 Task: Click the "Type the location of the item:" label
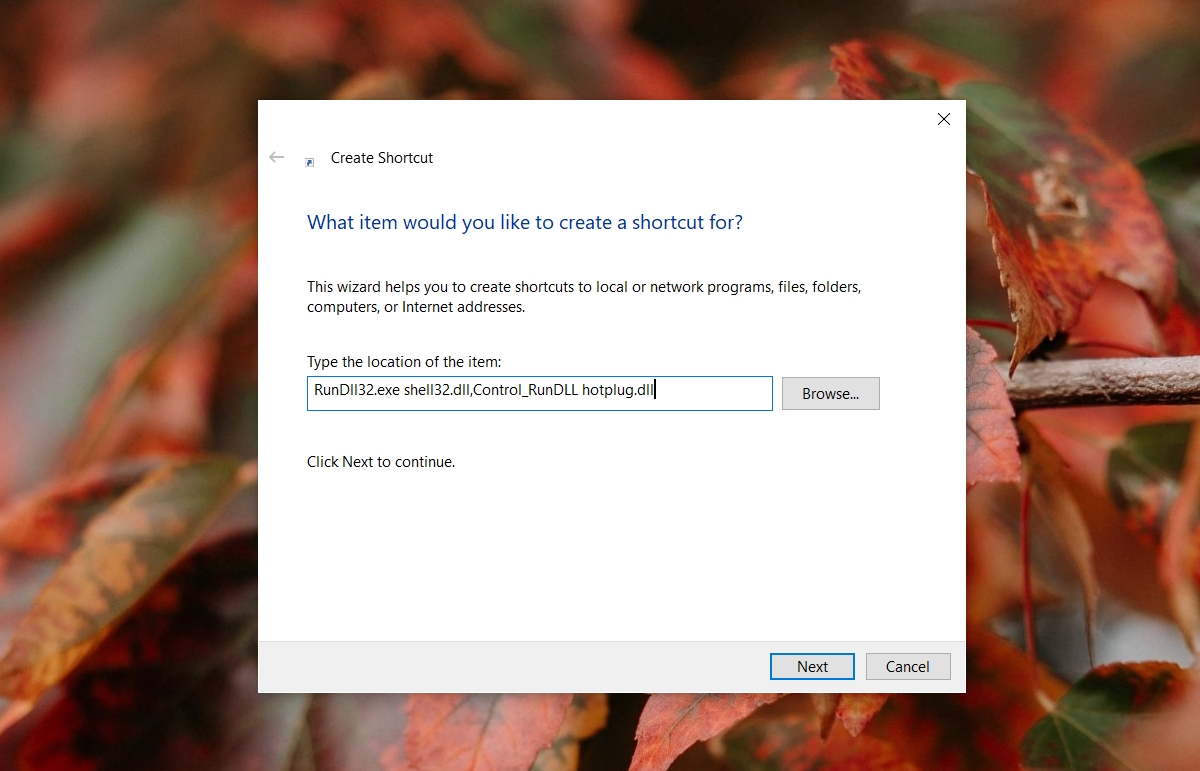[404, 361]
